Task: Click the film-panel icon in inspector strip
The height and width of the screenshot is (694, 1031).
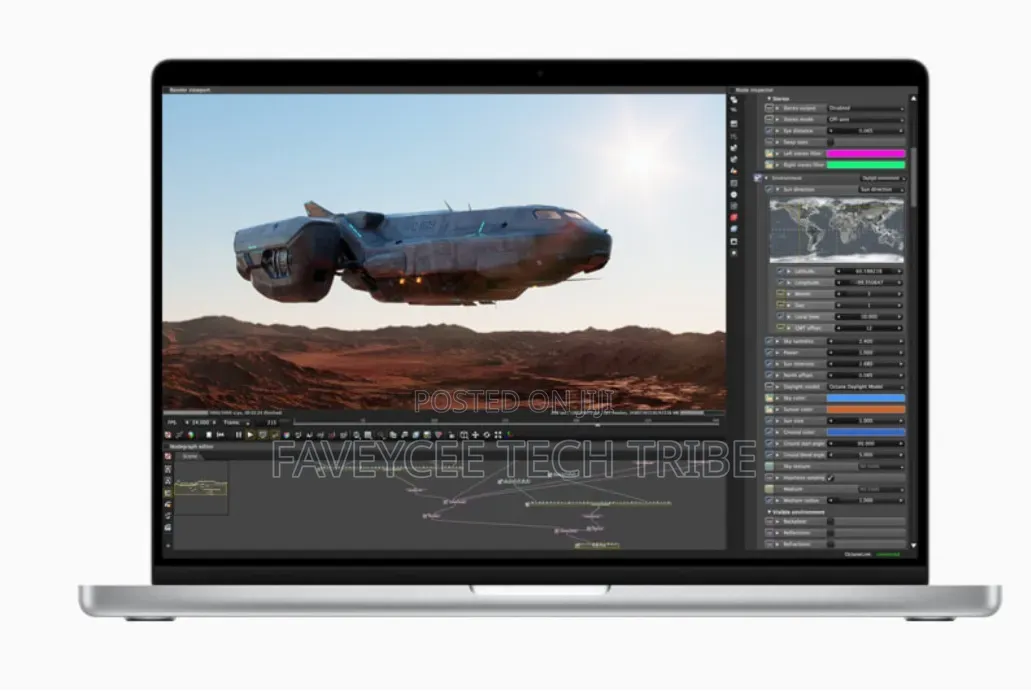Action: tap(734, 124)
